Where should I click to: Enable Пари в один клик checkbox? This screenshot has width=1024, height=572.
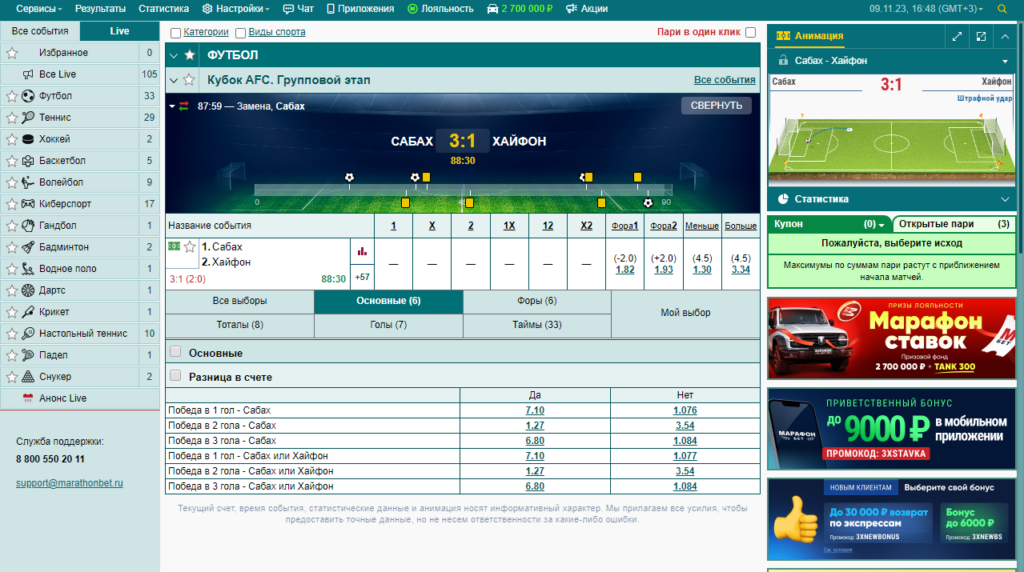coord(750,32)
